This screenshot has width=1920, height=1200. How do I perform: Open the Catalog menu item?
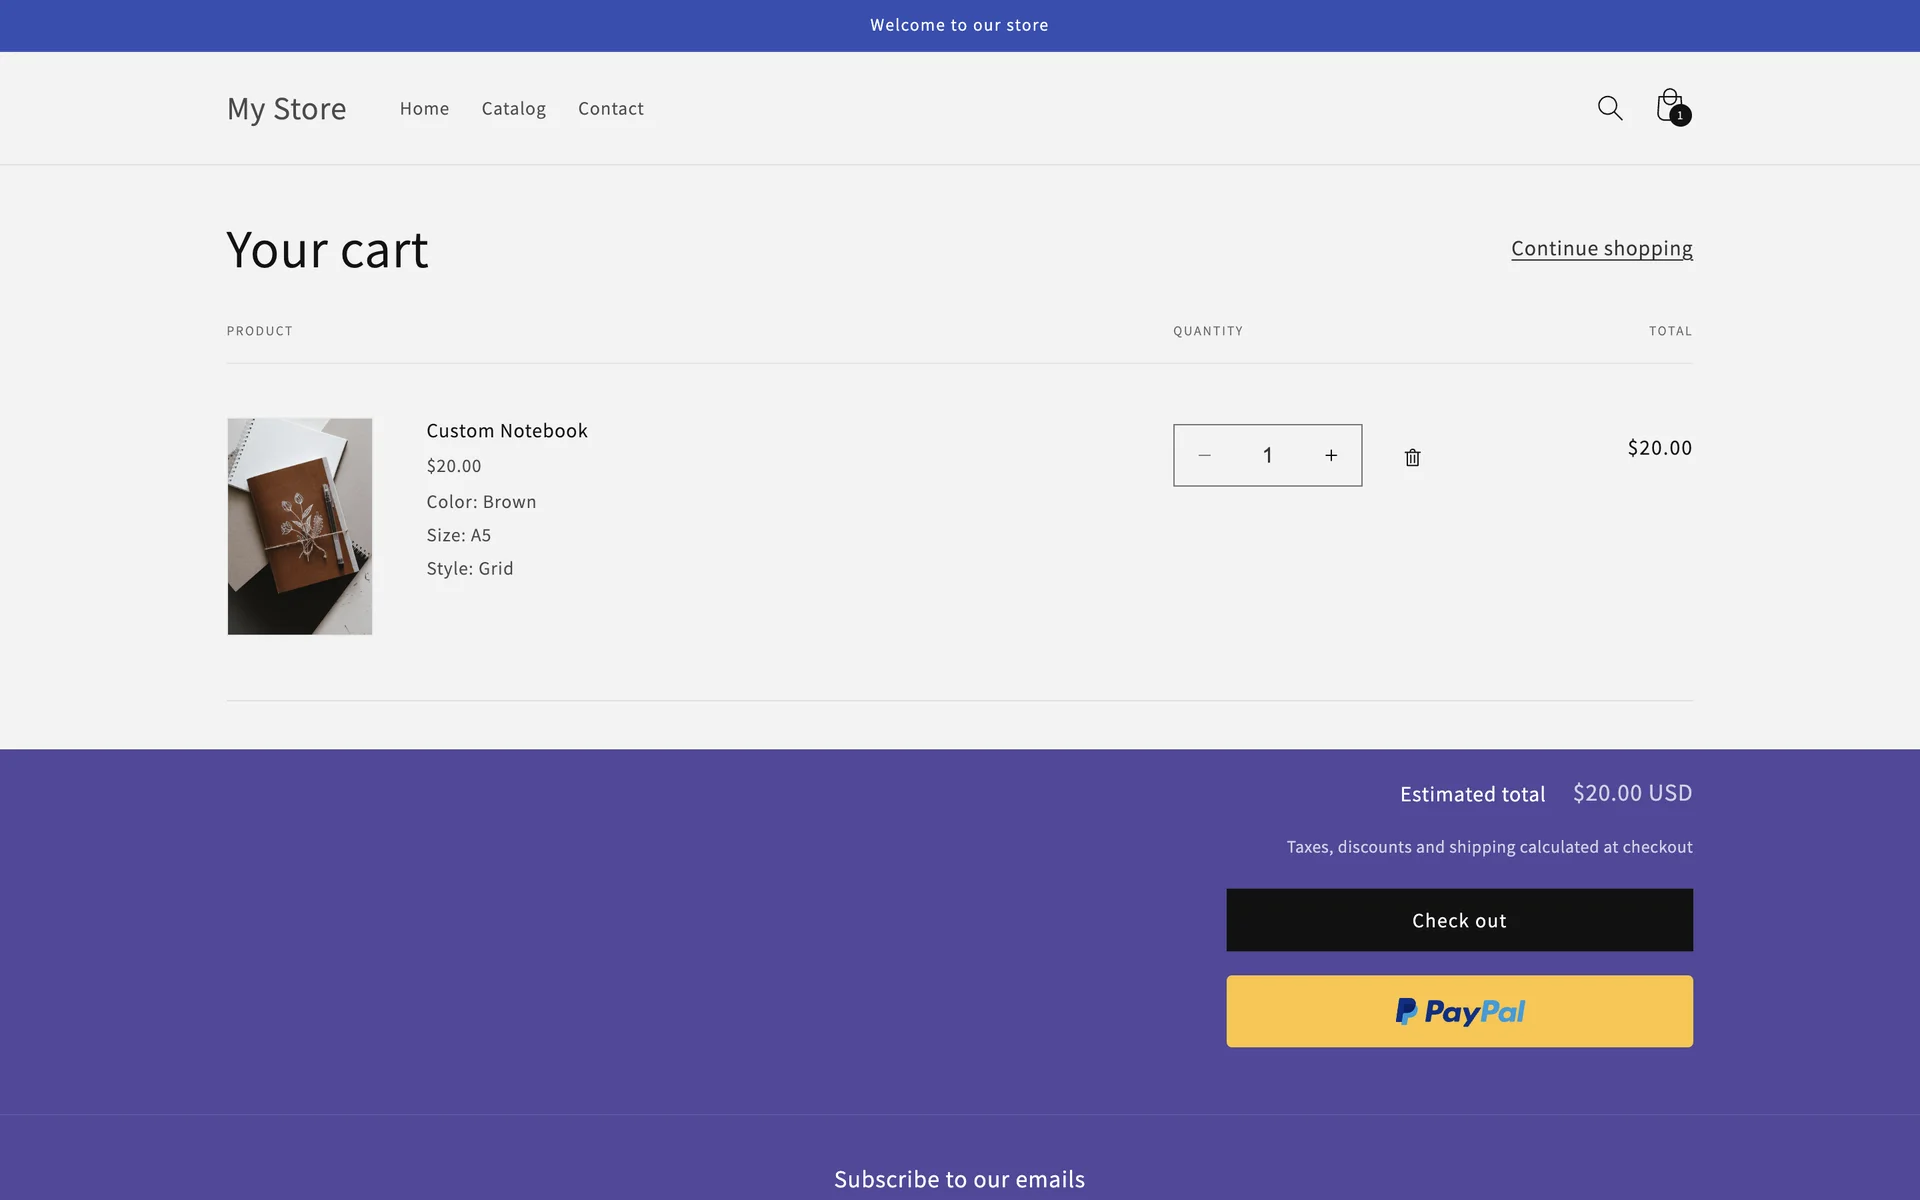point(513,108)
